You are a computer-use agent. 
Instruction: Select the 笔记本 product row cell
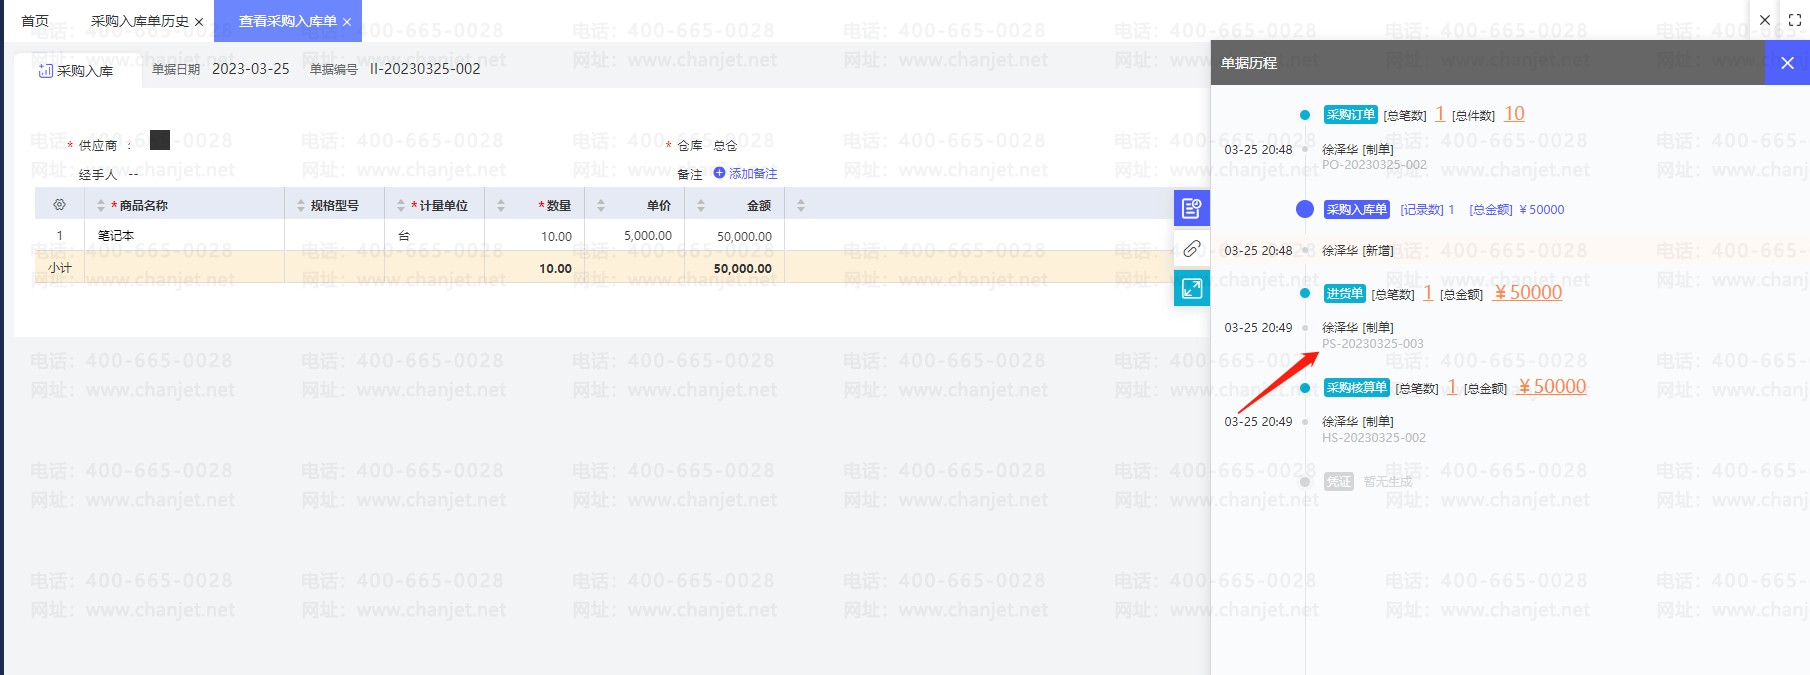(x=116, y=236)
